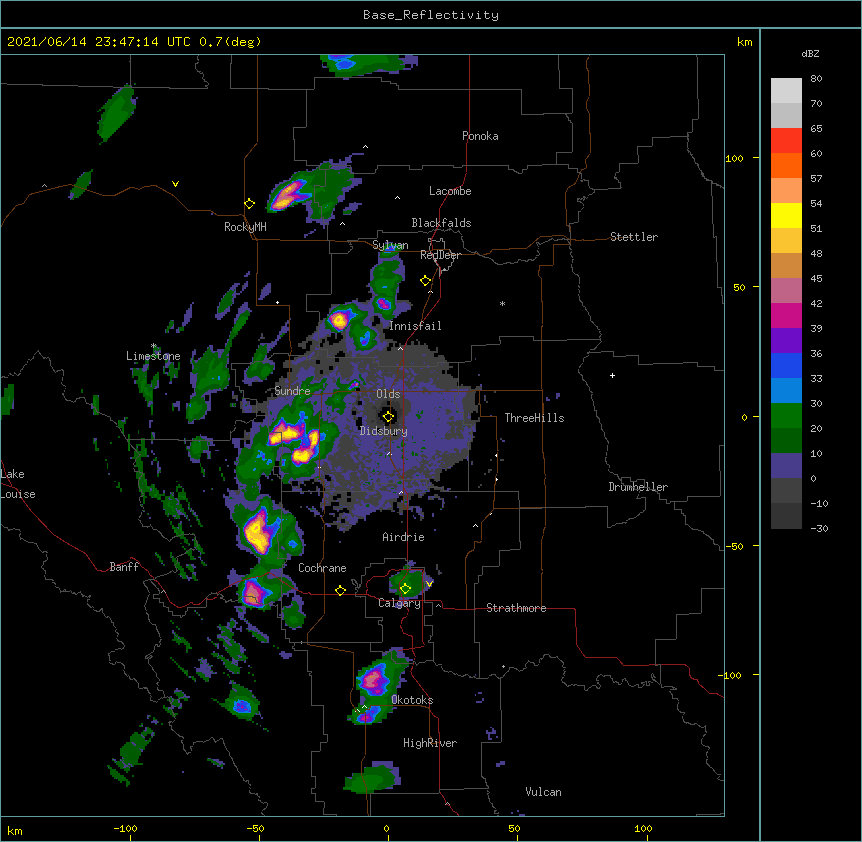Click the RockyMH label
862x842 pixels.
245,227
